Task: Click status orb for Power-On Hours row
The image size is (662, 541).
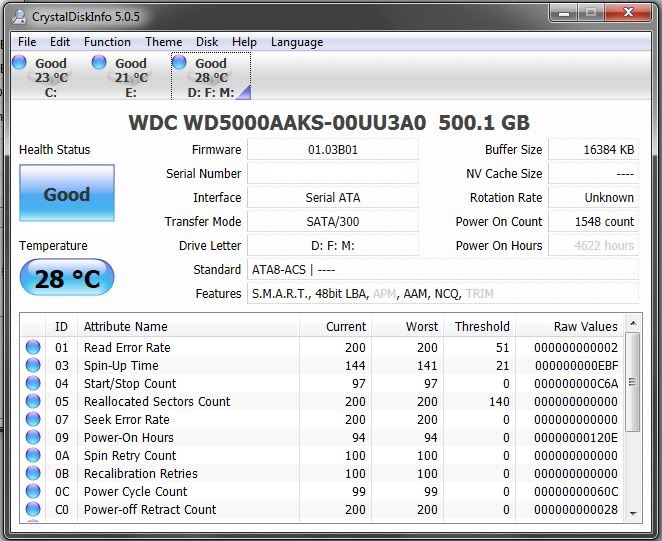Action: [x=34, y=438]
